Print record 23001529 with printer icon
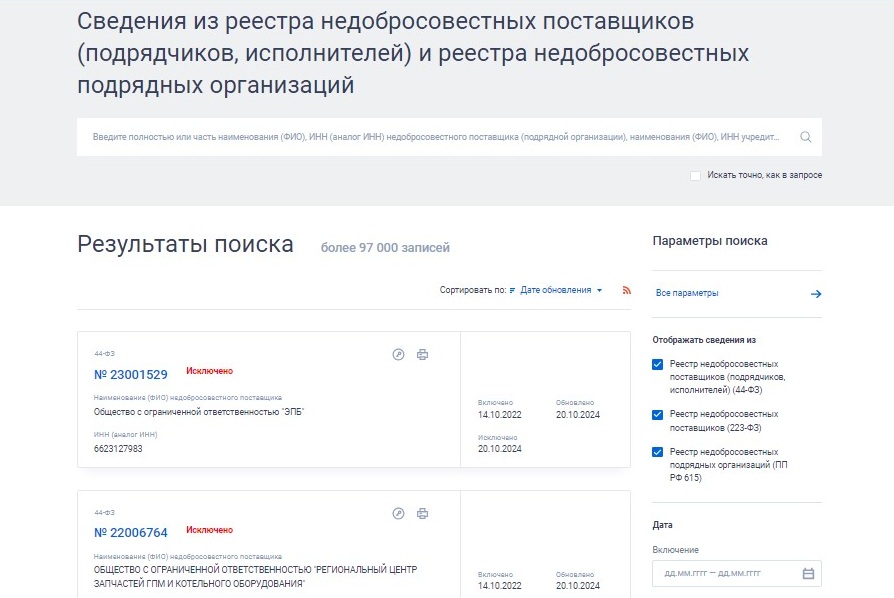 coord(422,355)
